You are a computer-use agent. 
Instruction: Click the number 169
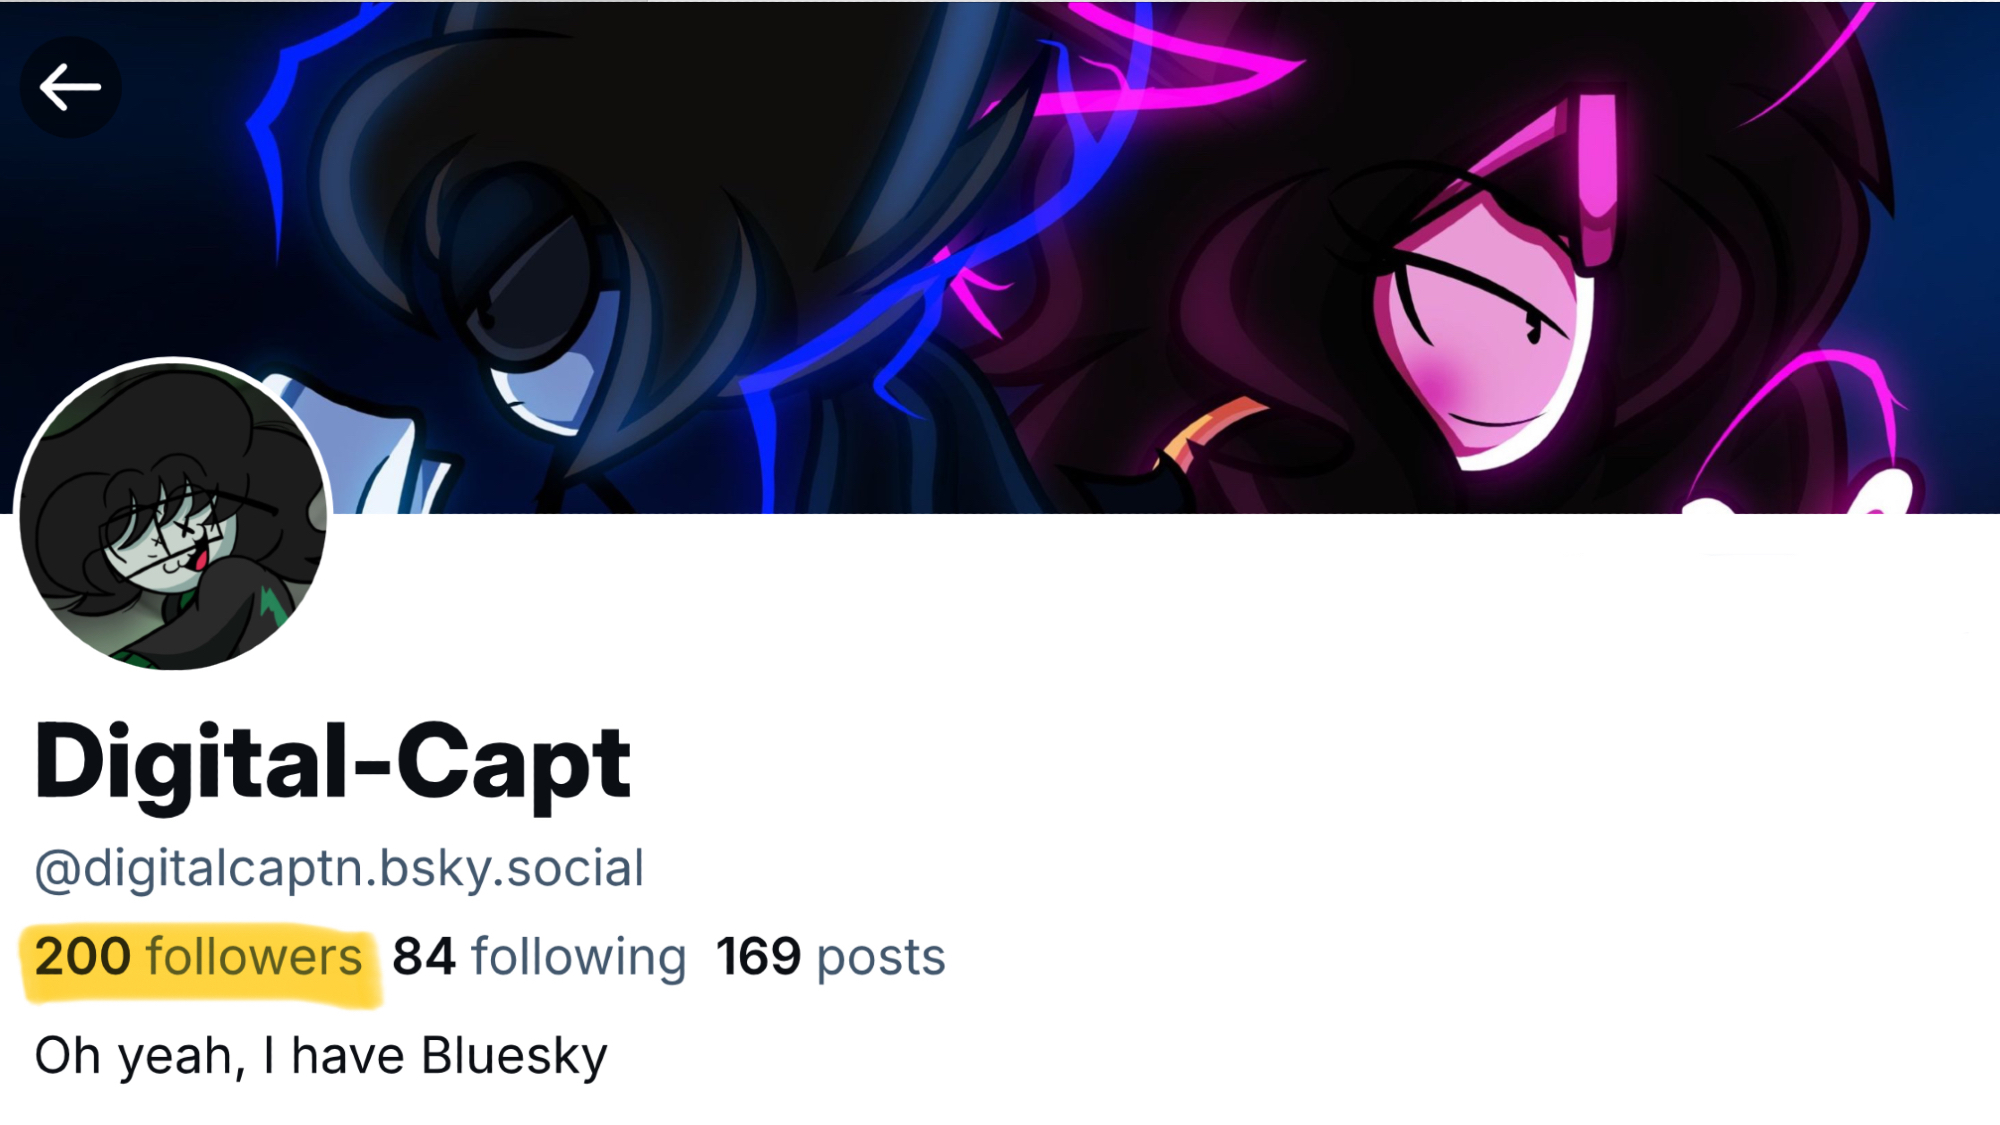759,957
